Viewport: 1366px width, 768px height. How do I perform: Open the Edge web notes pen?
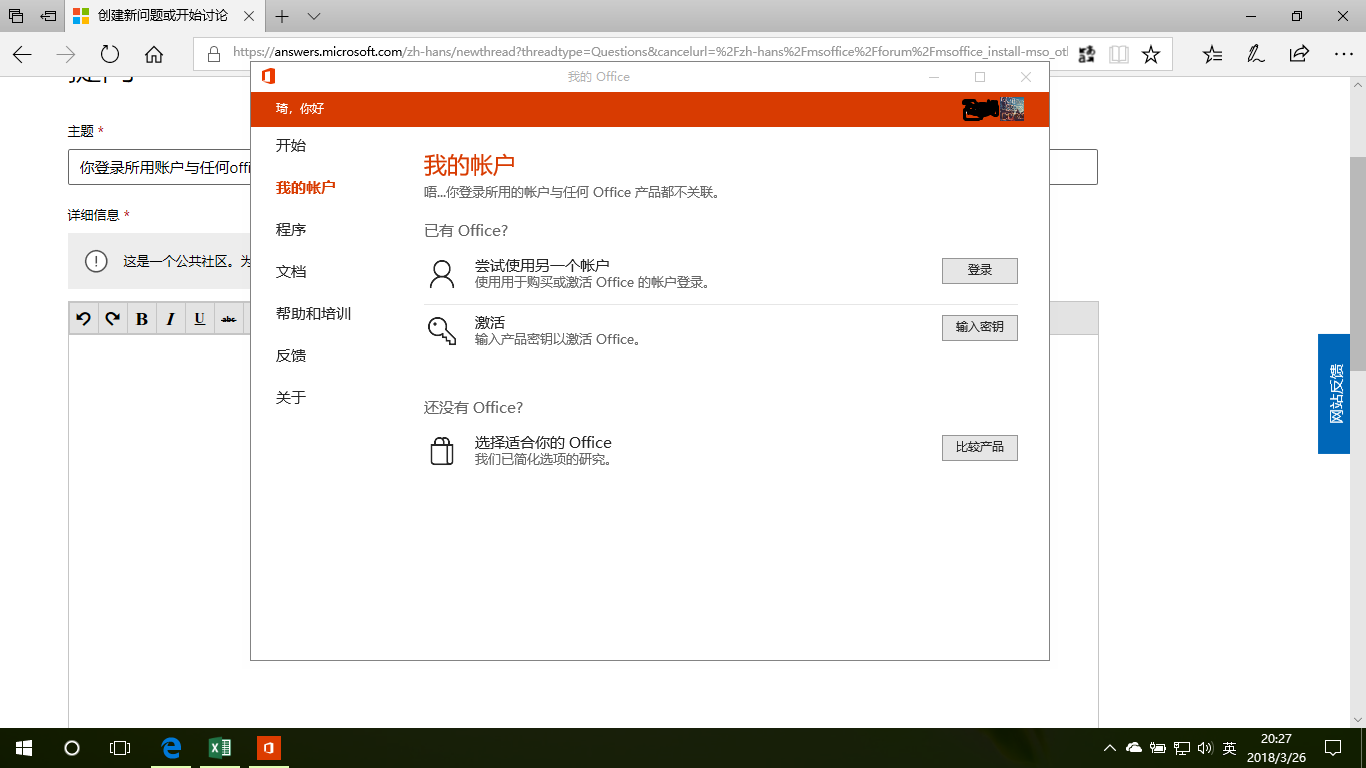pyautogui.click(x=1256, y=54)
